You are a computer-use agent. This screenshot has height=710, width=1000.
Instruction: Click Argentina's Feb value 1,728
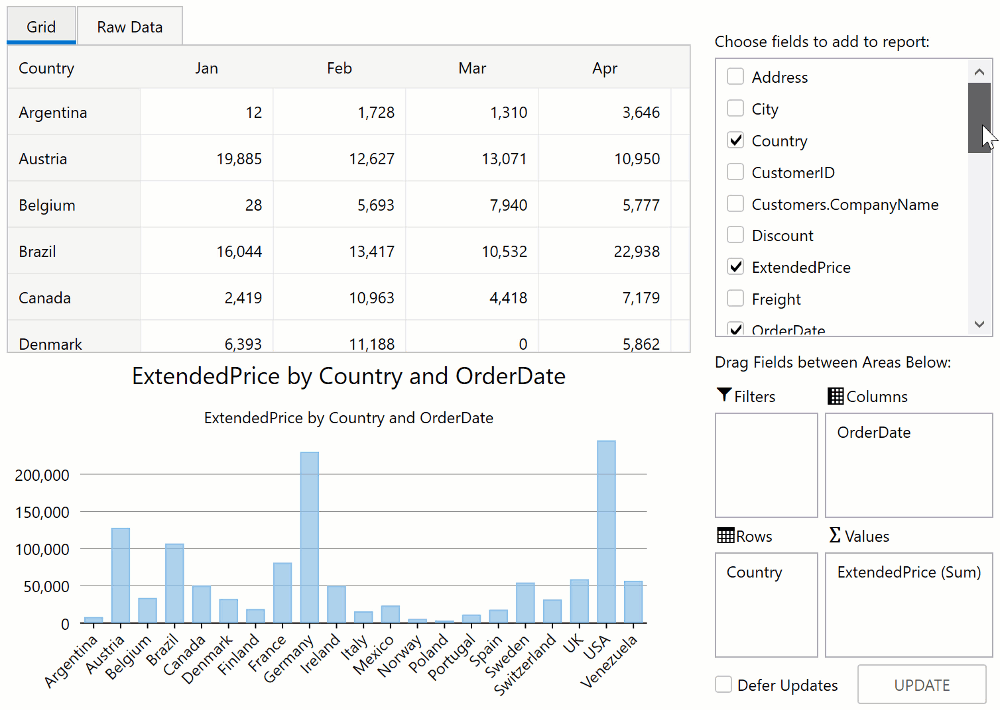339,112
